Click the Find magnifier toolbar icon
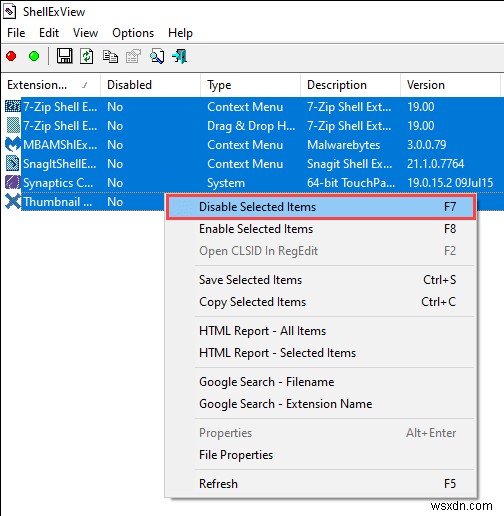 click(157, 56)
